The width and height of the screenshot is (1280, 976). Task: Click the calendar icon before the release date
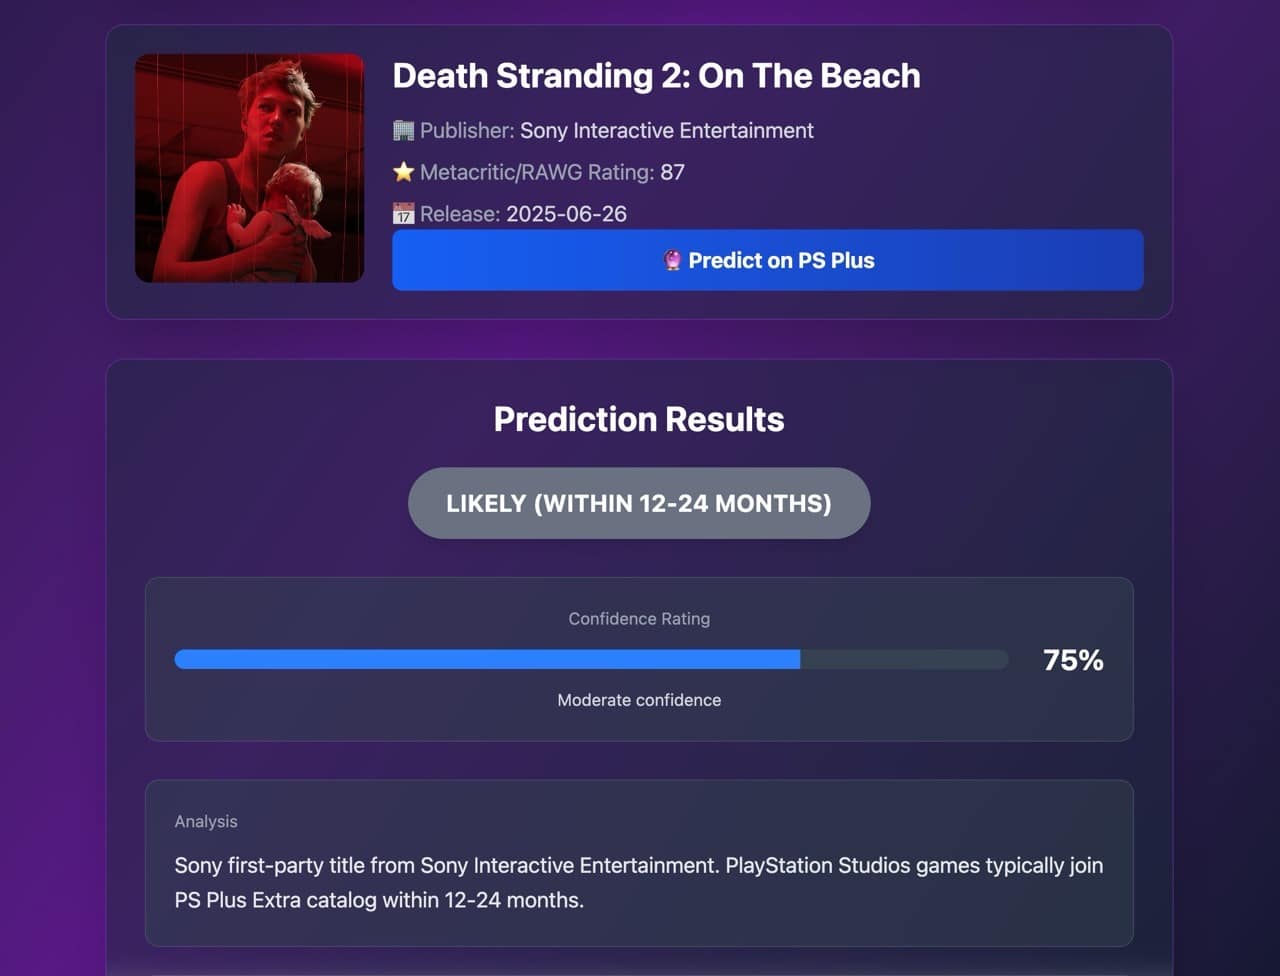(x=403, y=213)
